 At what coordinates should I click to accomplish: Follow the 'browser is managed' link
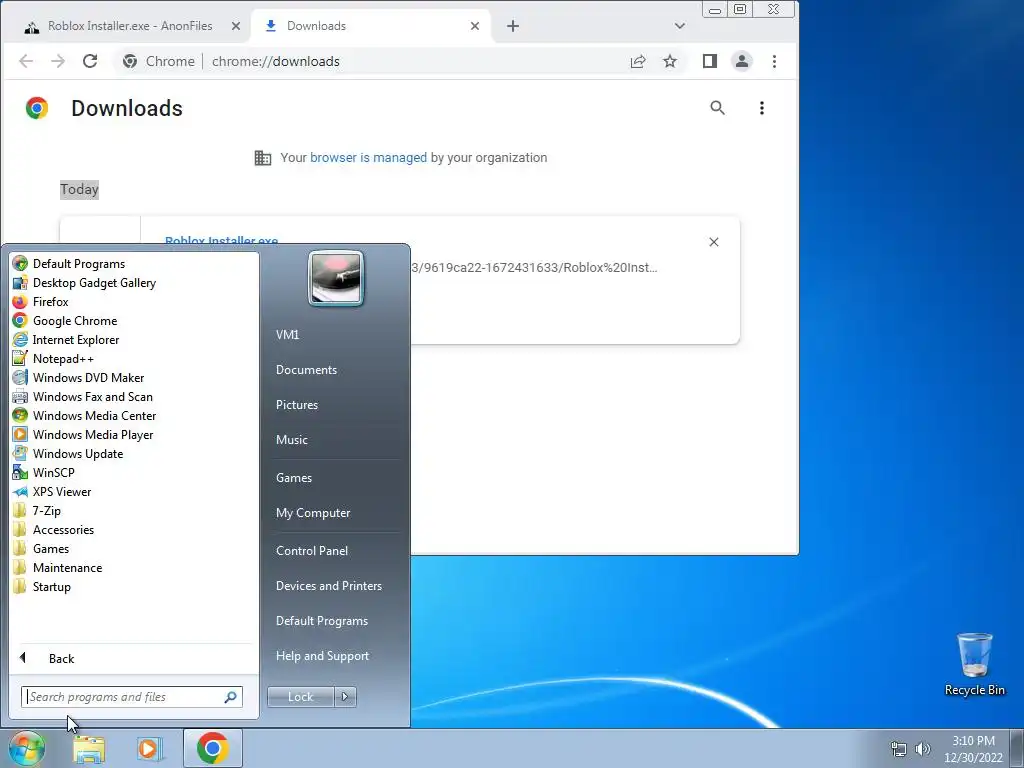point(368,157)
